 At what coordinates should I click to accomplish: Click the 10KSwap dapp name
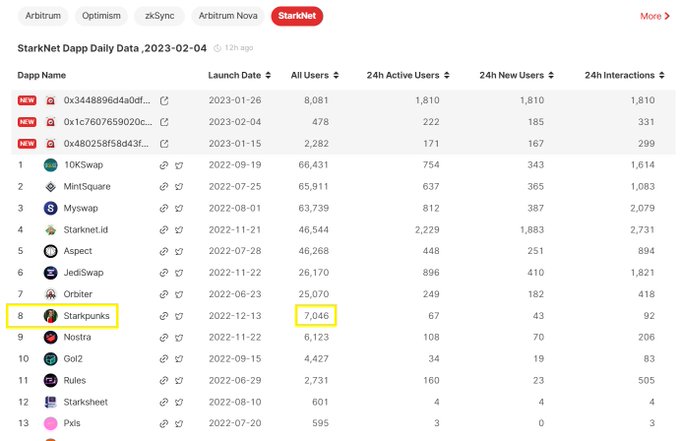coord(83,165)
